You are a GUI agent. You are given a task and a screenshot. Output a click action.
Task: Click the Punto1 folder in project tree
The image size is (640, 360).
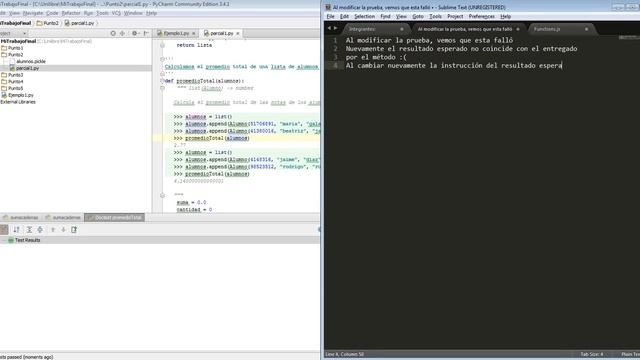[x=12, y=48]
